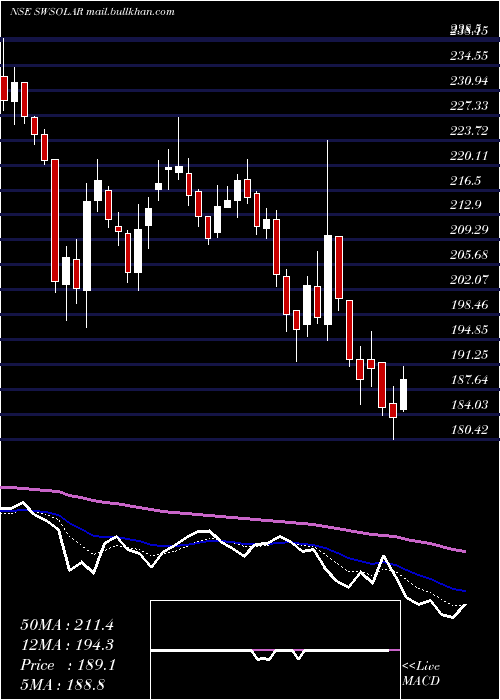Click the Live MACD label
This screenshot has height=700, width=500.
pyautogui.click(x=421, y=674)
